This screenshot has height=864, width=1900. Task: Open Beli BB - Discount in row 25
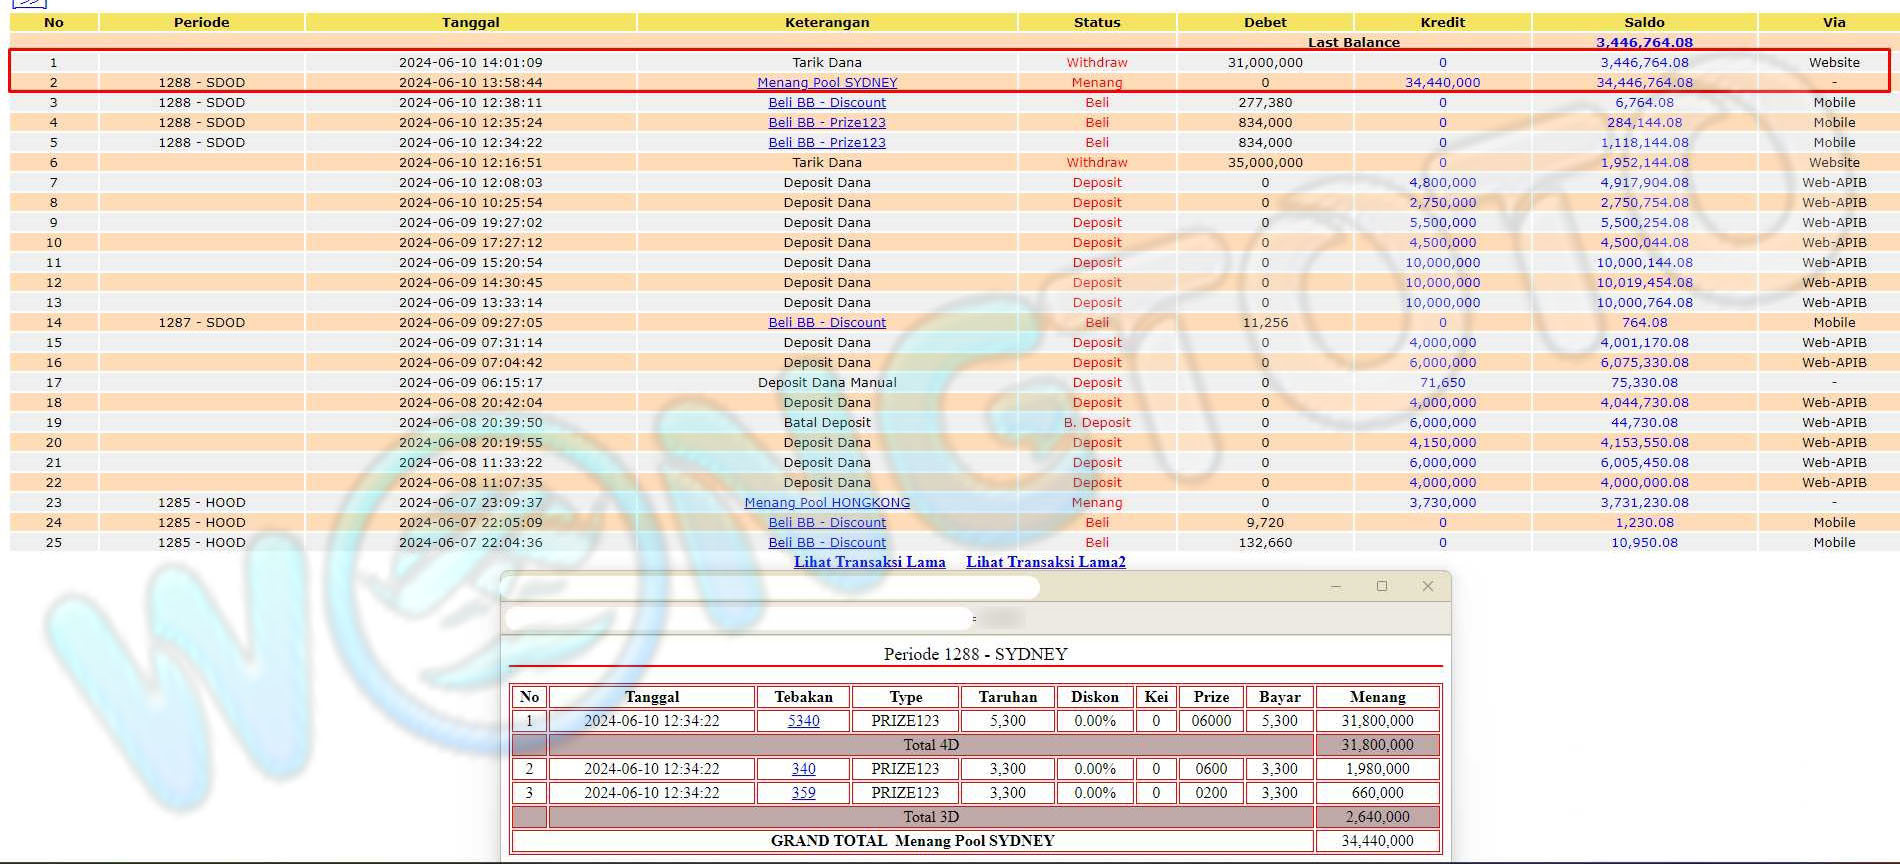point(827,543)
